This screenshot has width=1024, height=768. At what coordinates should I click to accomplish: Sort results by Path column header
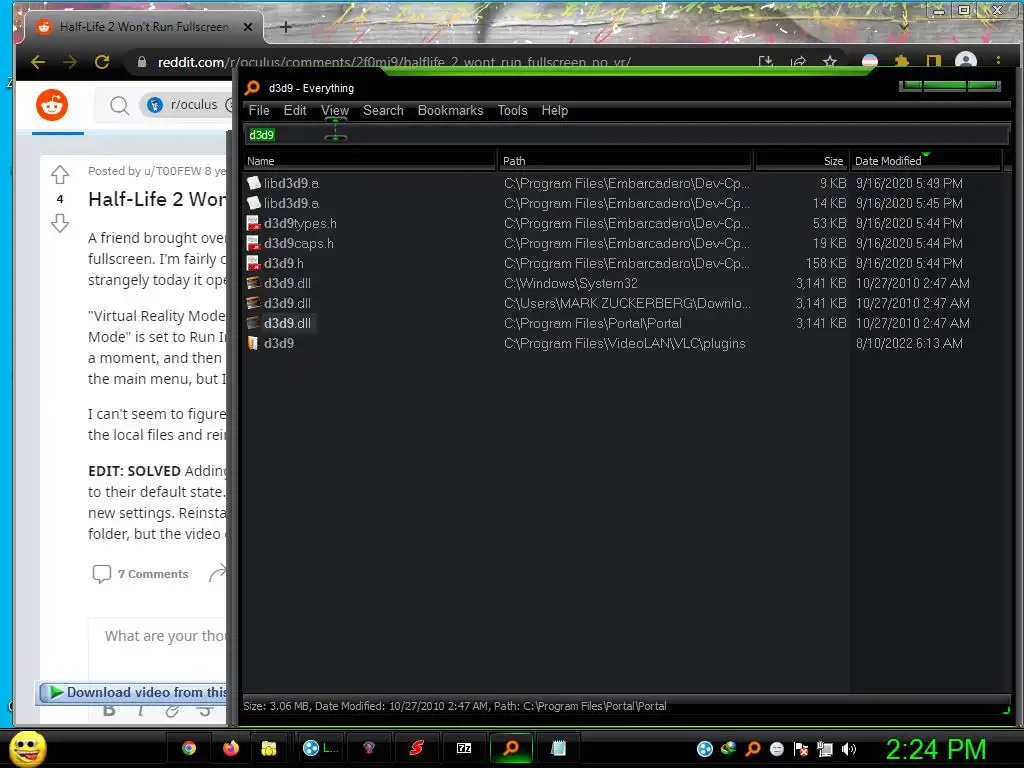click(626, 161)
